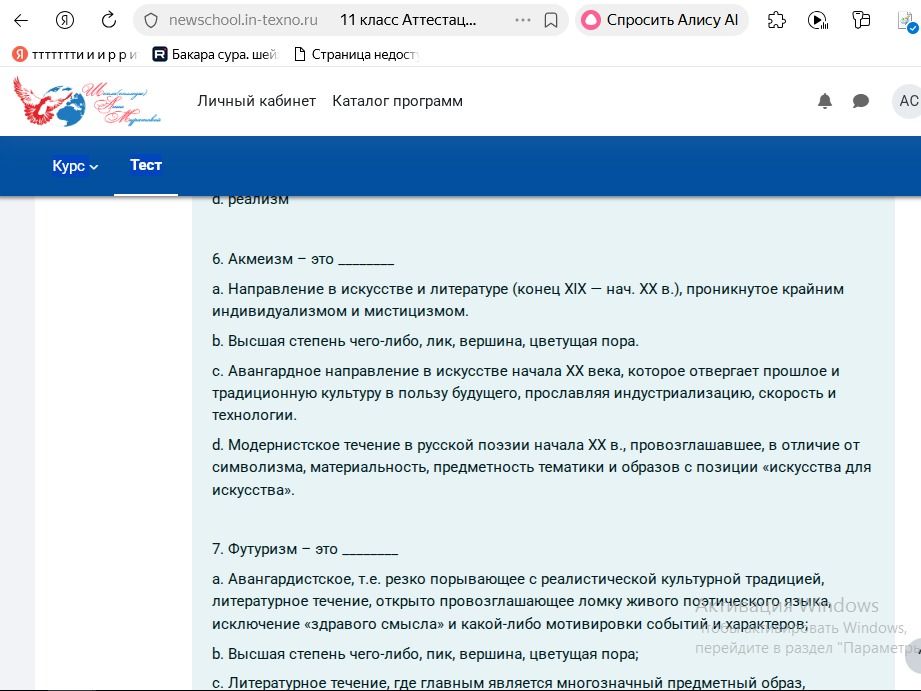This screenshot has height=691, width=921.
Task: Open the media playback control icon
Action: (818, 21)
